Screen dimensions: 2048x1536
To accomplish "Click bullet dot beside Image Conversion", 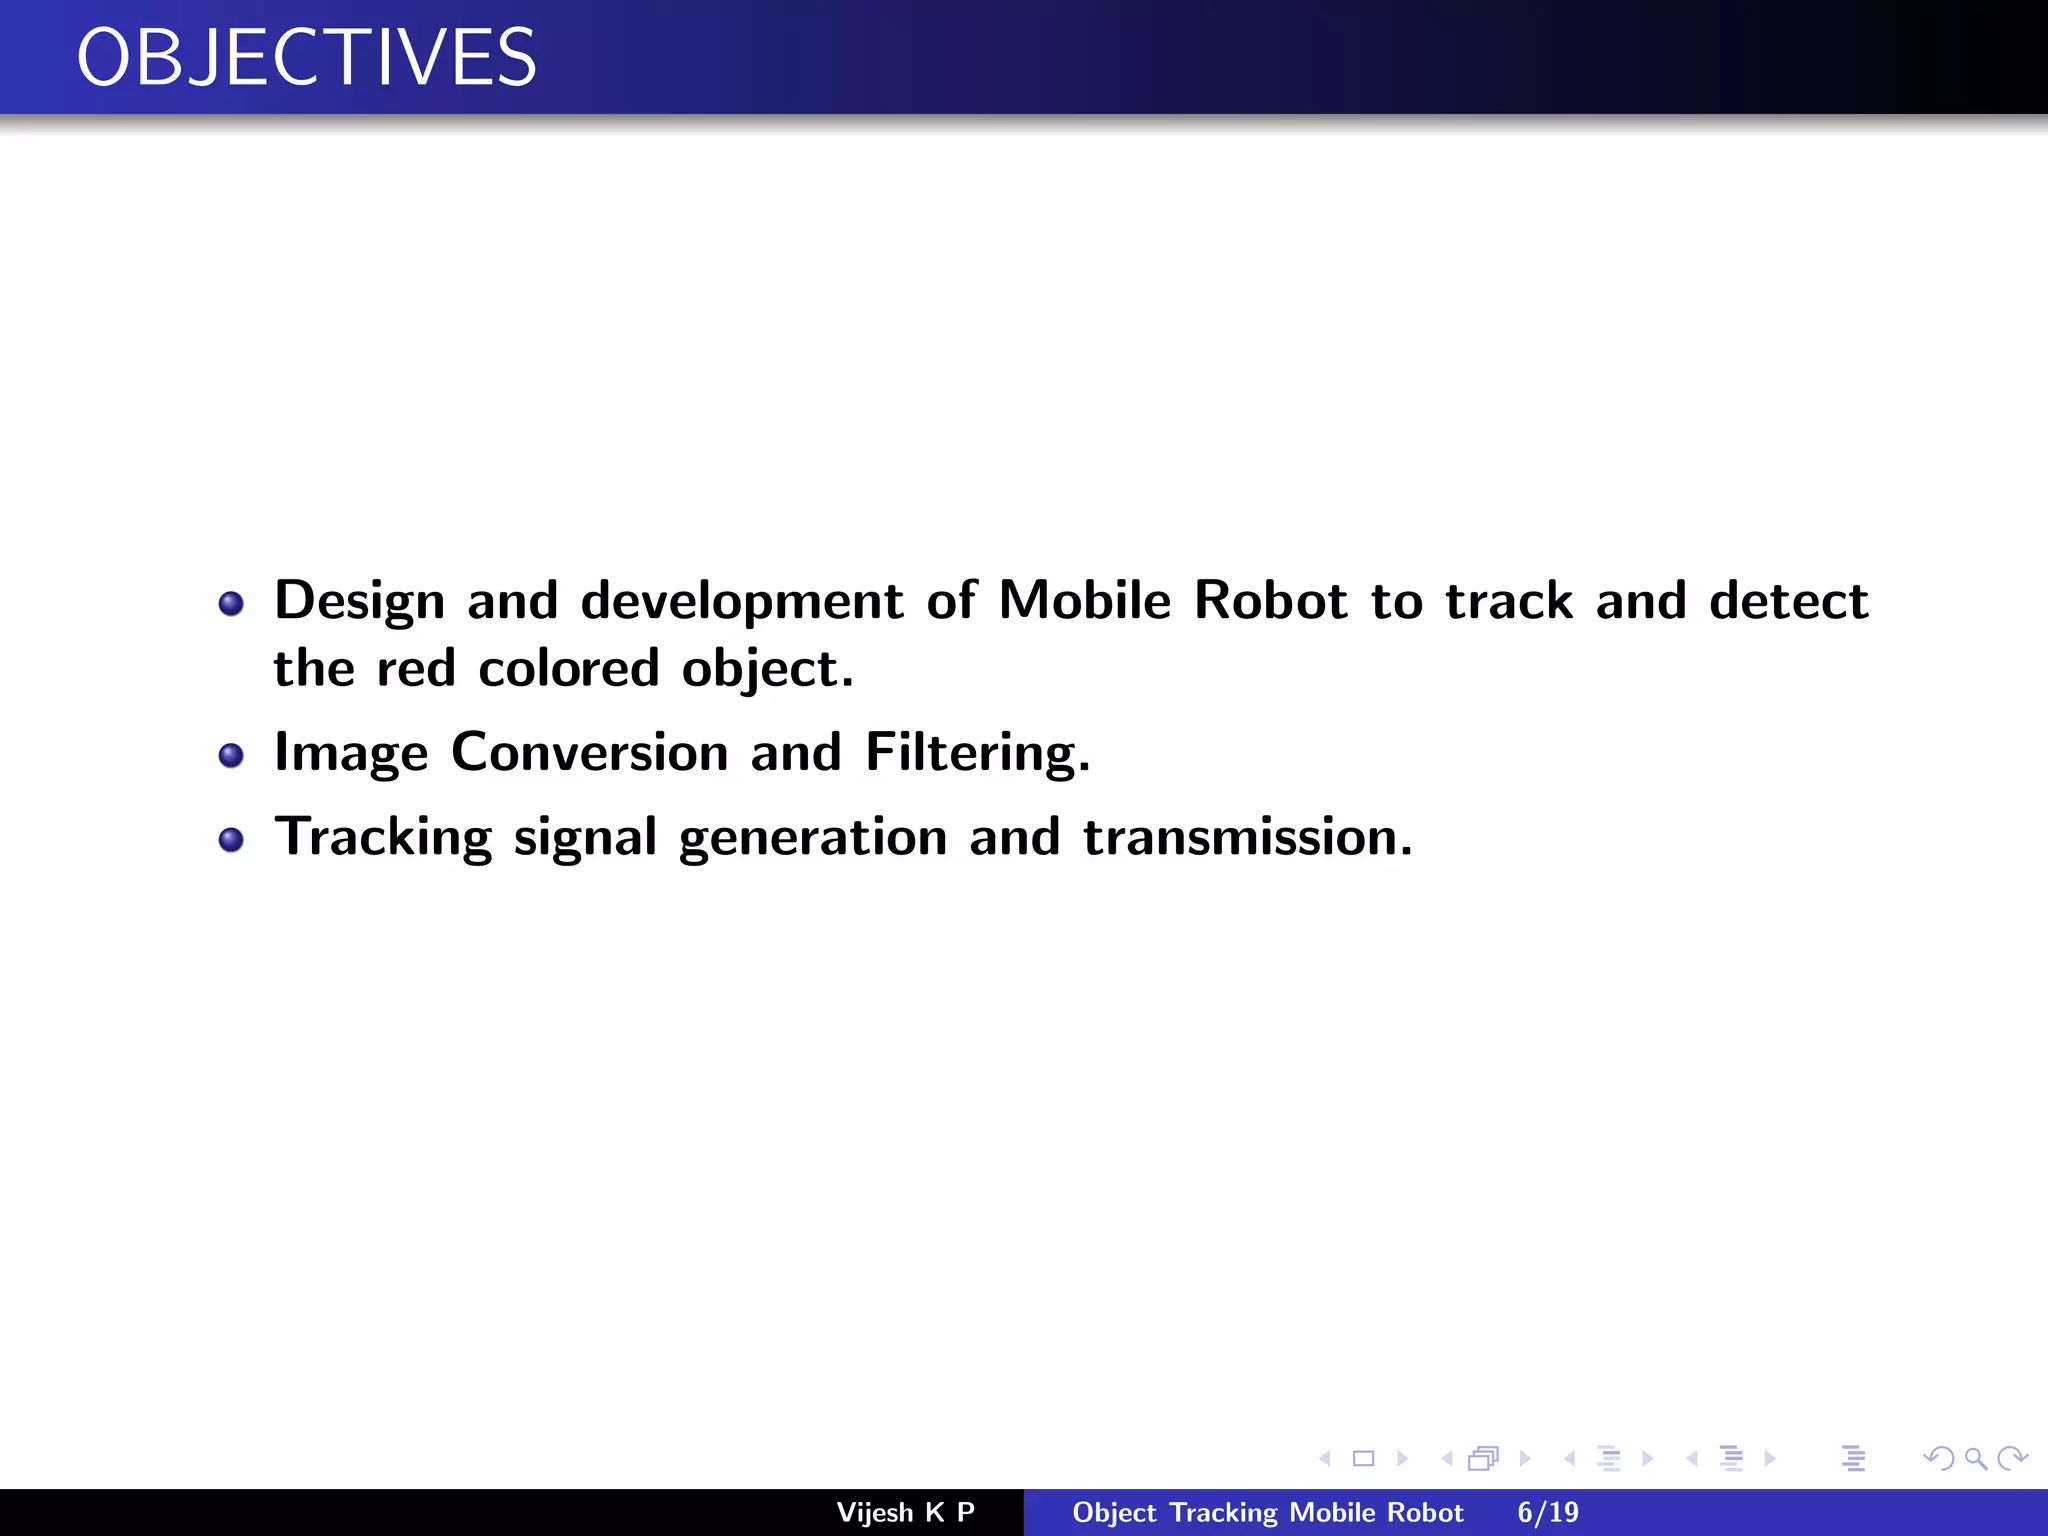I will 231,755.
